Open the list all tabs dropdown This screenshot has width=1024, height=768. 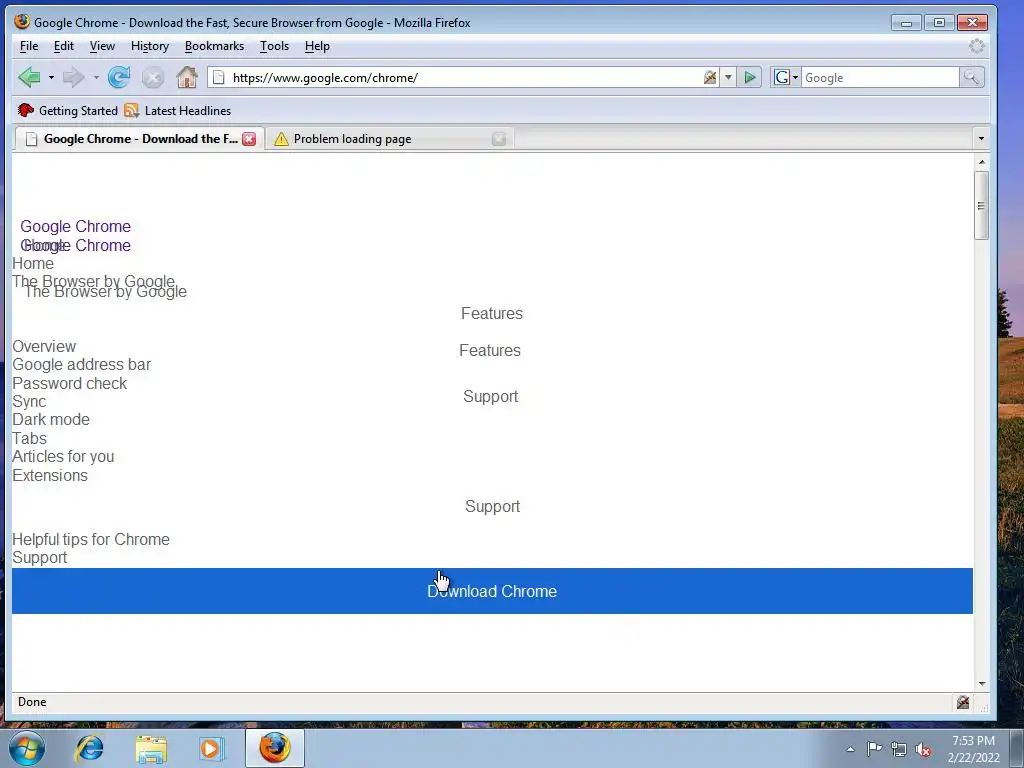pyautogui.click(x=981, y=138)
